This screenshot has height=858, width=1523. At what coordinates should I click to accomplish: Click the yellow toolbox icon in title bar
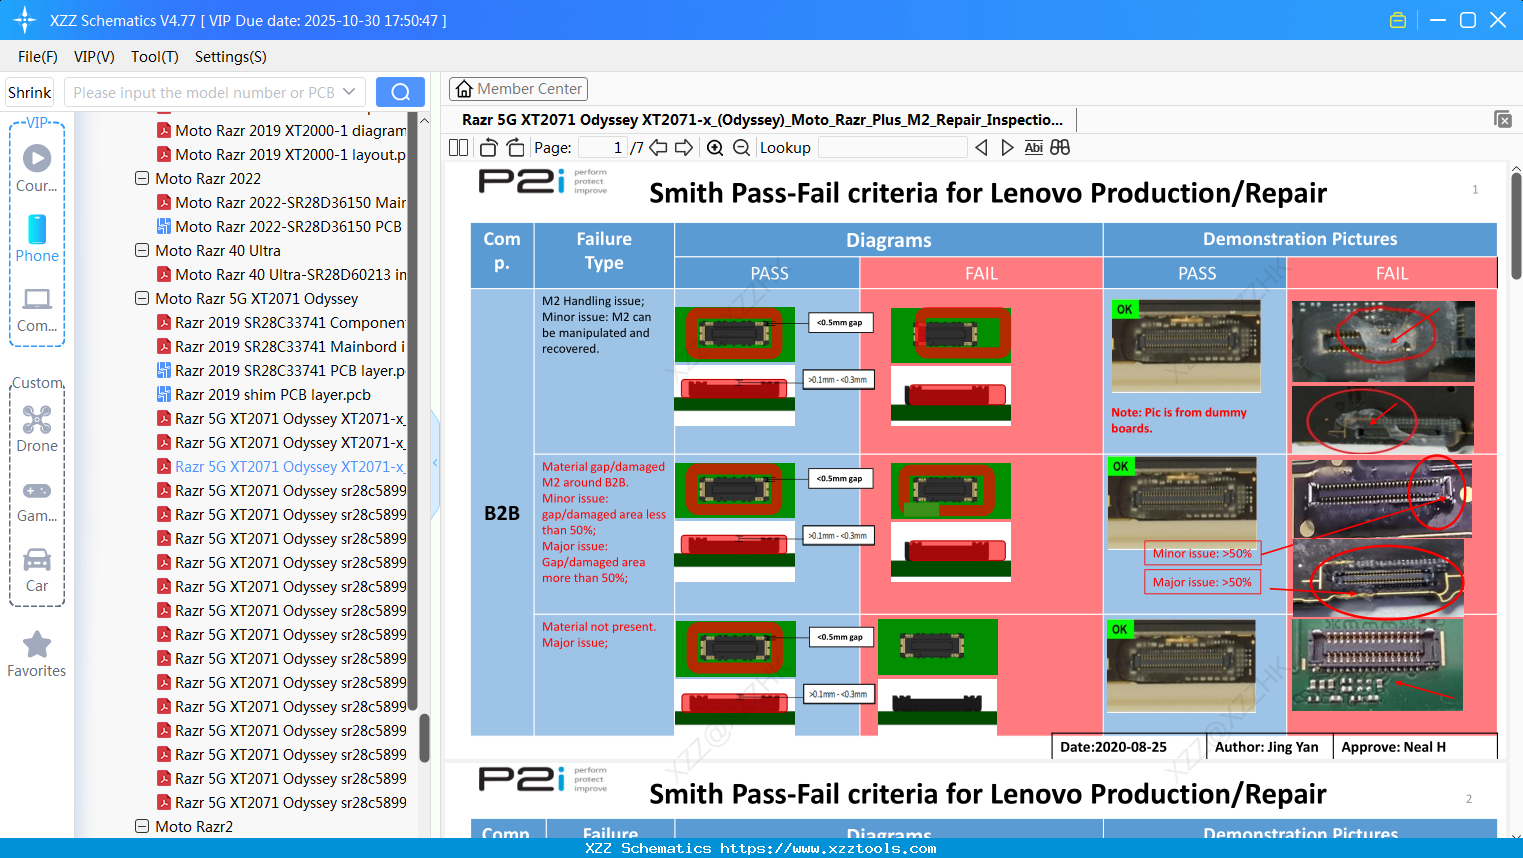[1398, 20]
